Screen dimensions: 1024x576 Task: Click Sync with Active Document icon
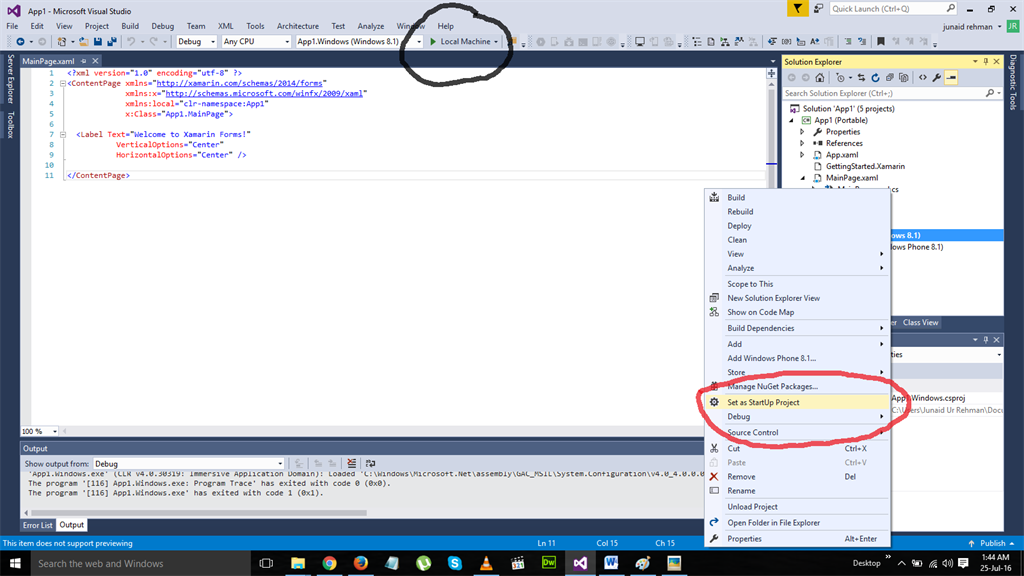point(861,78)
